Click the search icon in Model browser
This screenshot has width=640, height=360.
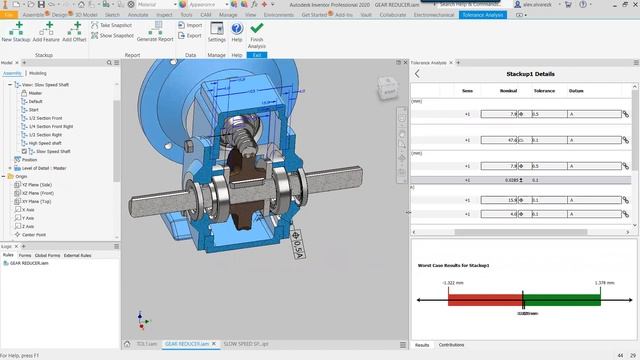tap(109, 62)
